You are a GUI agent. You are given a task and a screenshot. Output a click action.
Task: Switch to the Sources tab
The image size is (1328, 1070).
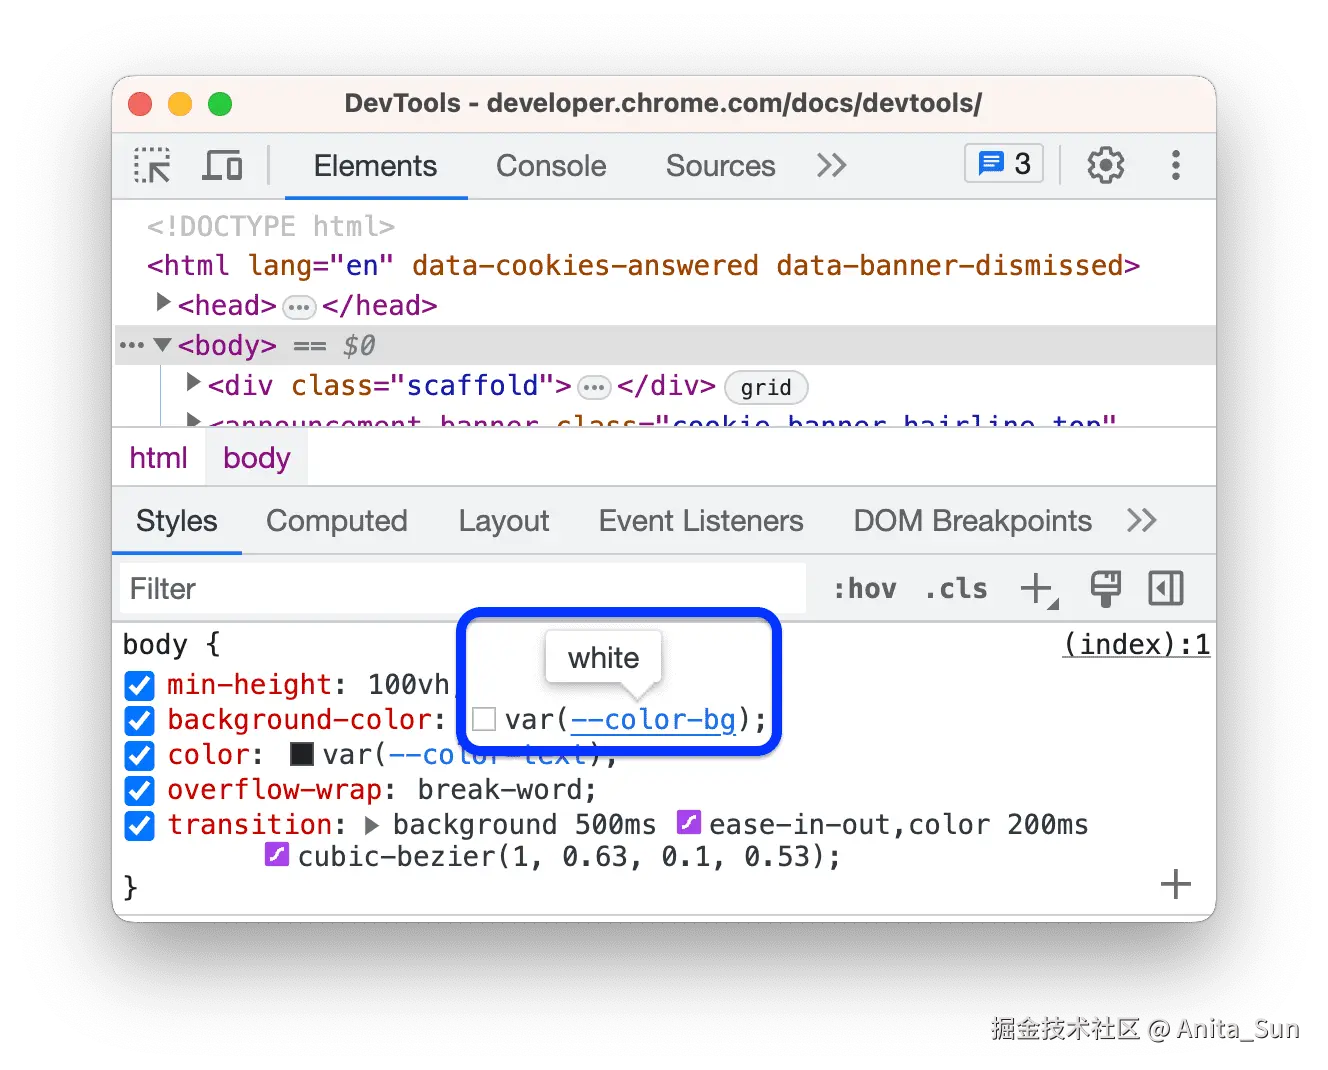point(720,166)
